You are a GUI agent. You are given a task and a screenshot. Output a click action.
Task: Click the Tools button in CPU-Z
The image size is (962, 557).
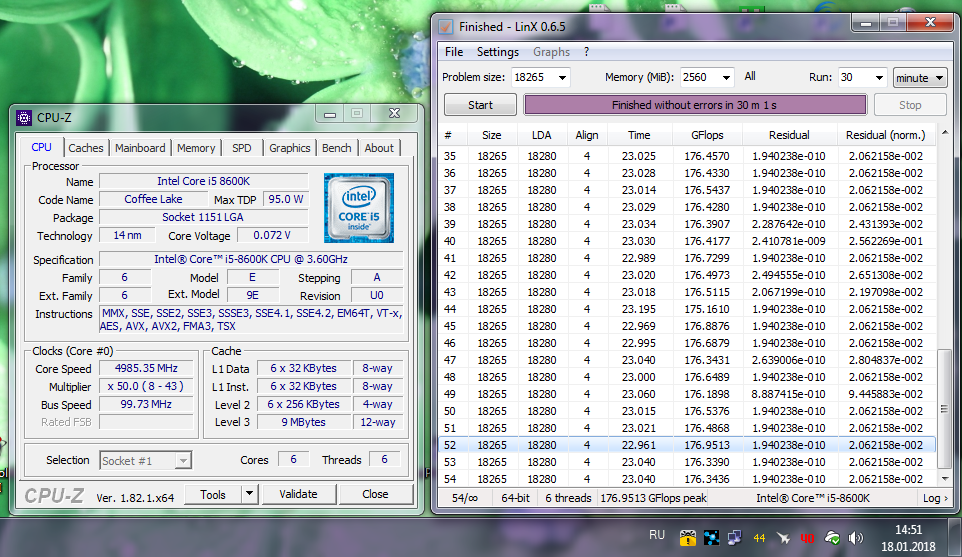[213, 494]
